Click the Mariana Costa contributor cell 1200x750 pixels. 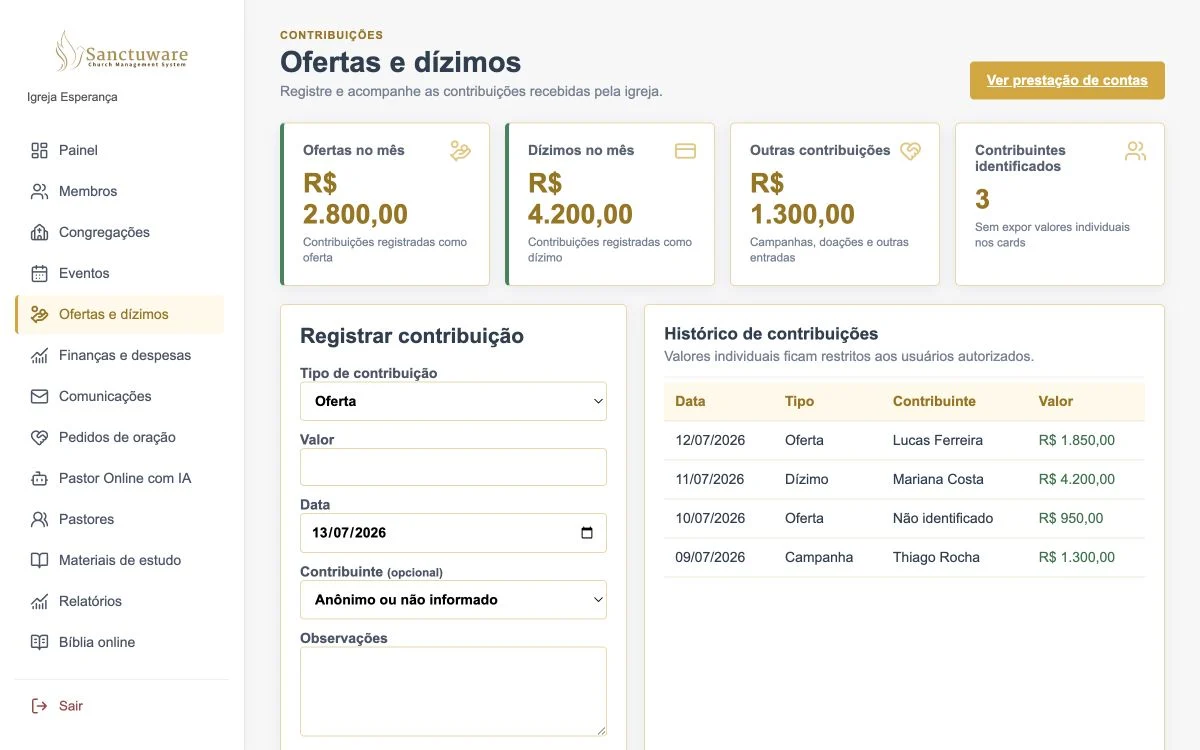click(938, 479)
